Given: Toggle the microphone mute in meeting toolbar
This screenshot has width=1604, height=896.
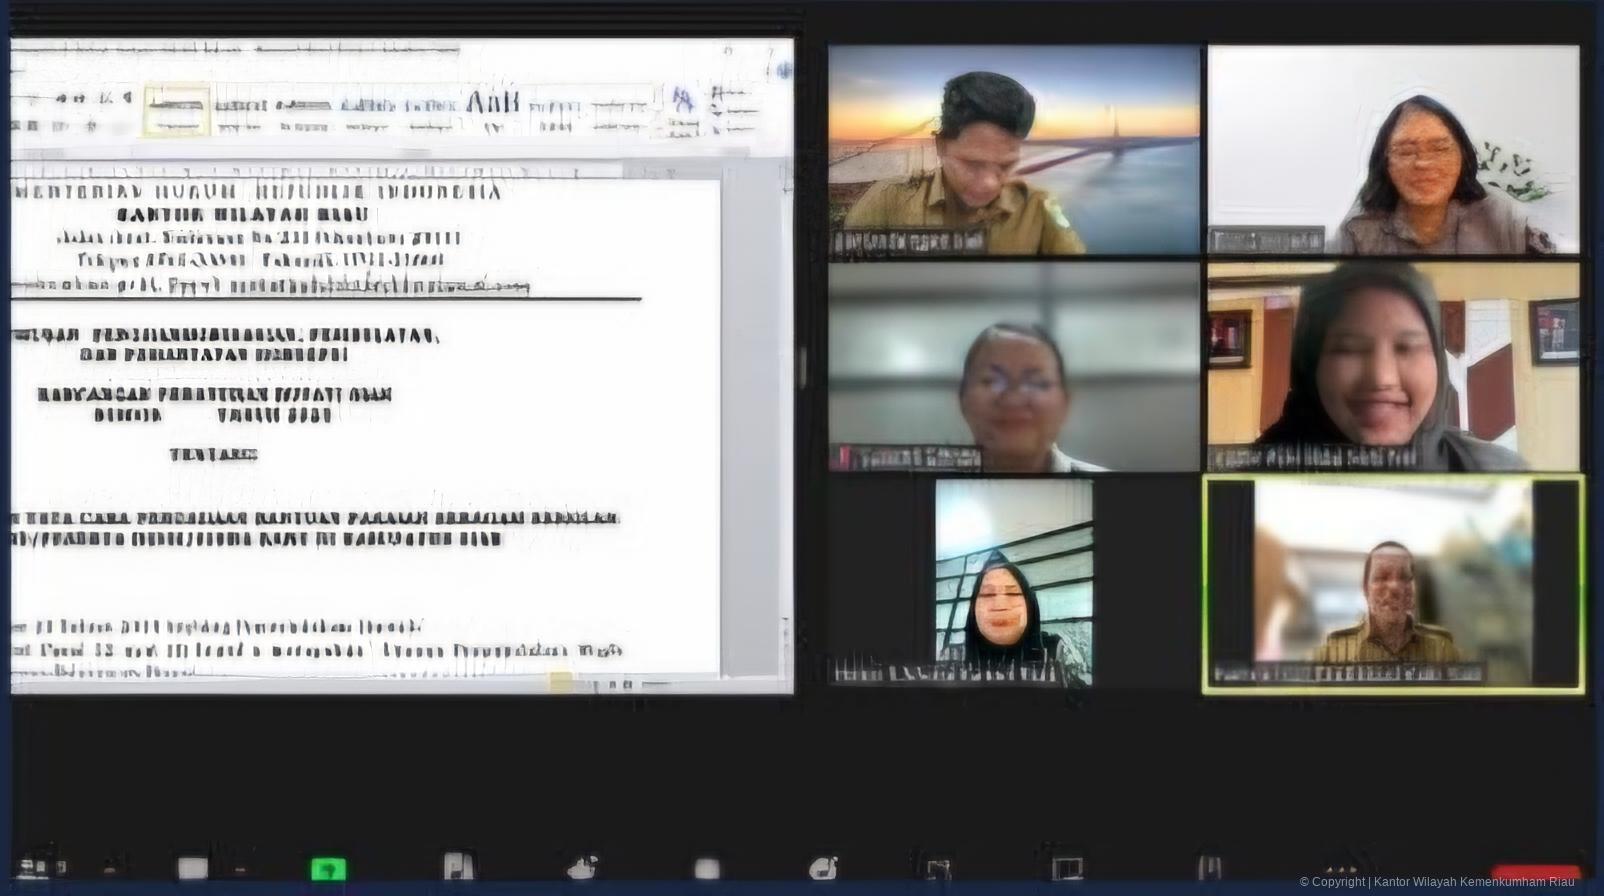Looking at the screenshot, I should [38, 866].
